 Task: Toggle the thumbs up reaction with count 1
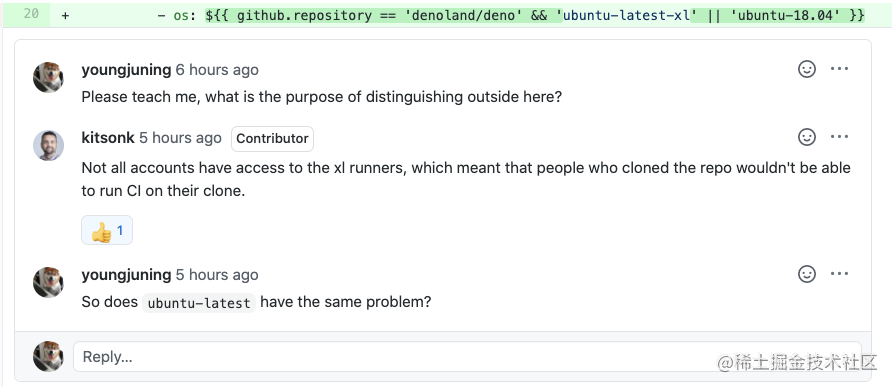pos(107,230)
